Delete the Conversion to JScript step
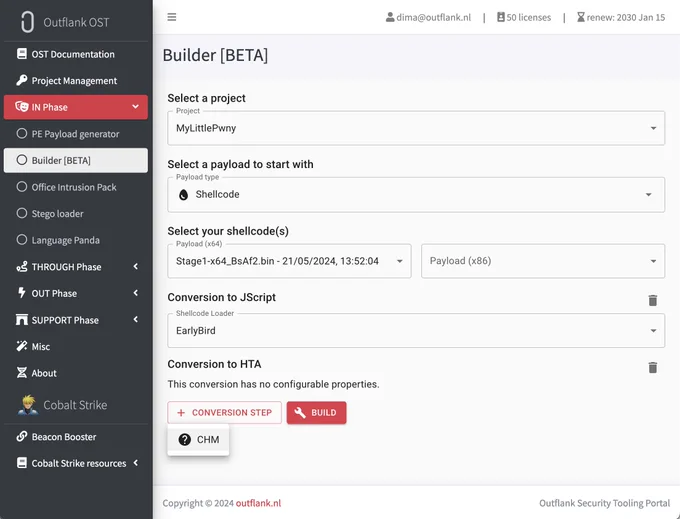The image size is (680, 519). click(653, 300)
